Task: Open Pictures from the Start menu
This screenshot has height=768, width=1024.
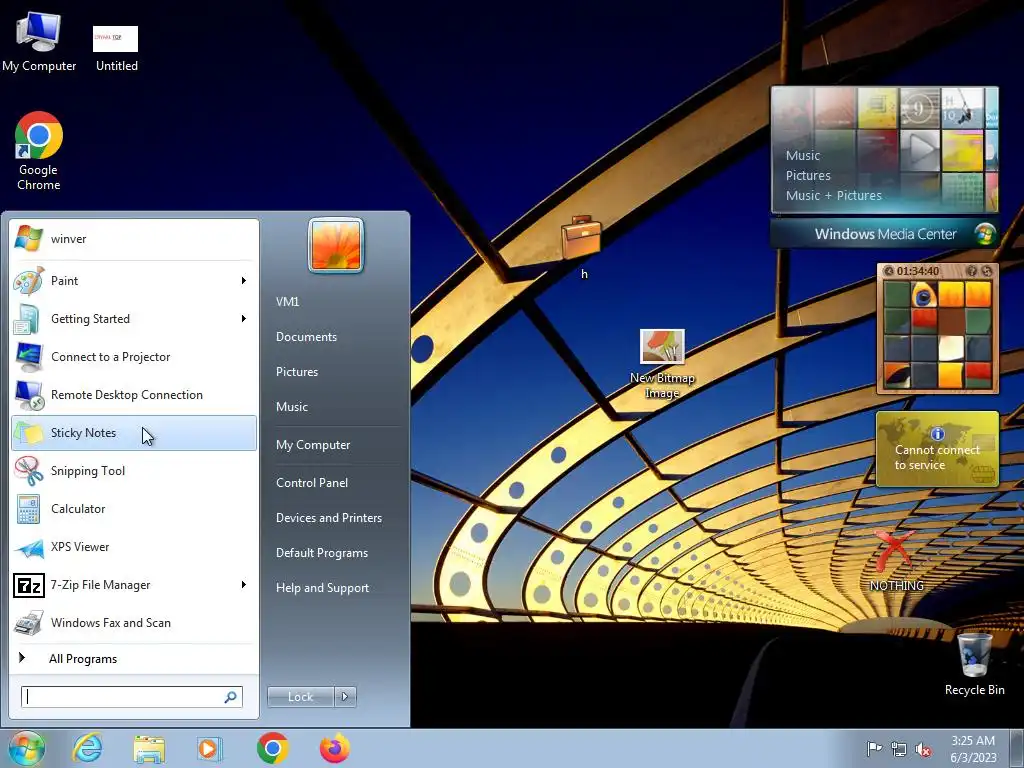Action: tap(297, 372)
